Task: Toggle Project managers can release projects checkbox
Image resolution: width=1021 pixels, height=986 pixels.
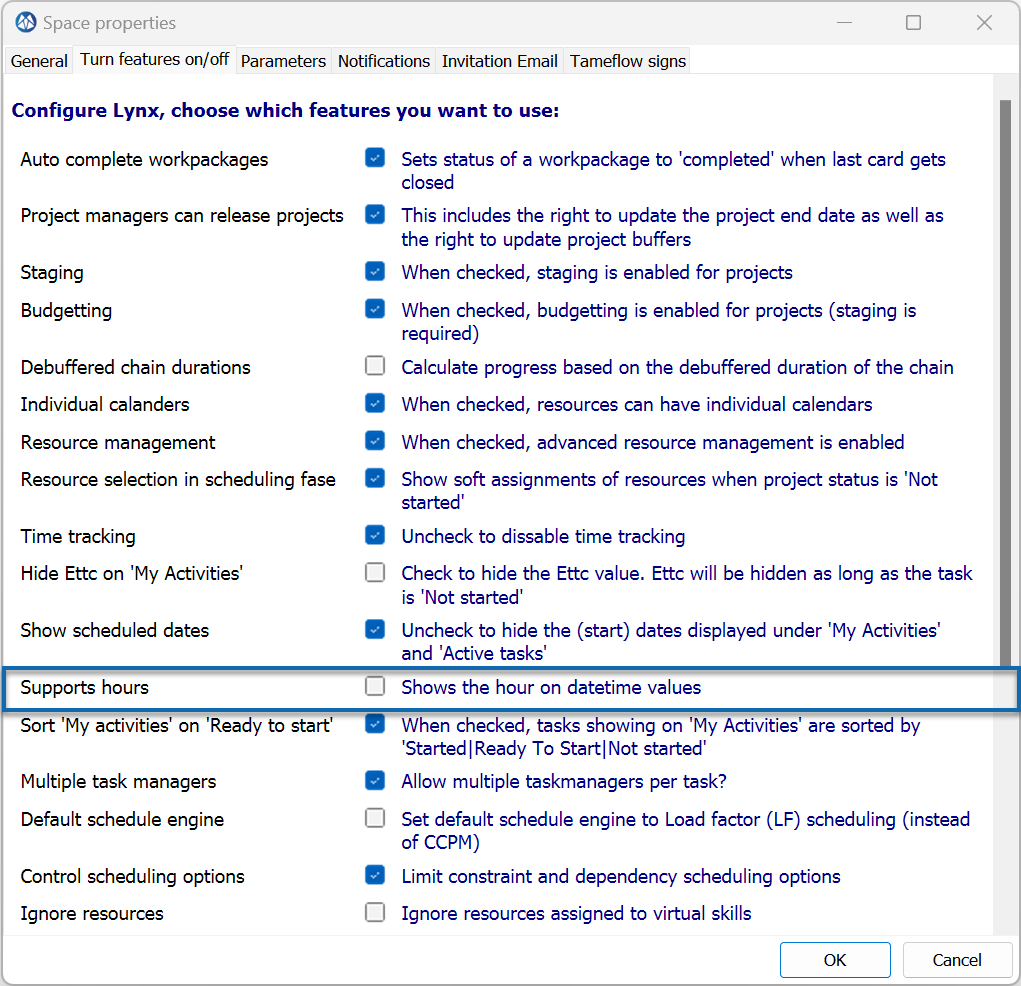Action: click(x=375, y=214)
